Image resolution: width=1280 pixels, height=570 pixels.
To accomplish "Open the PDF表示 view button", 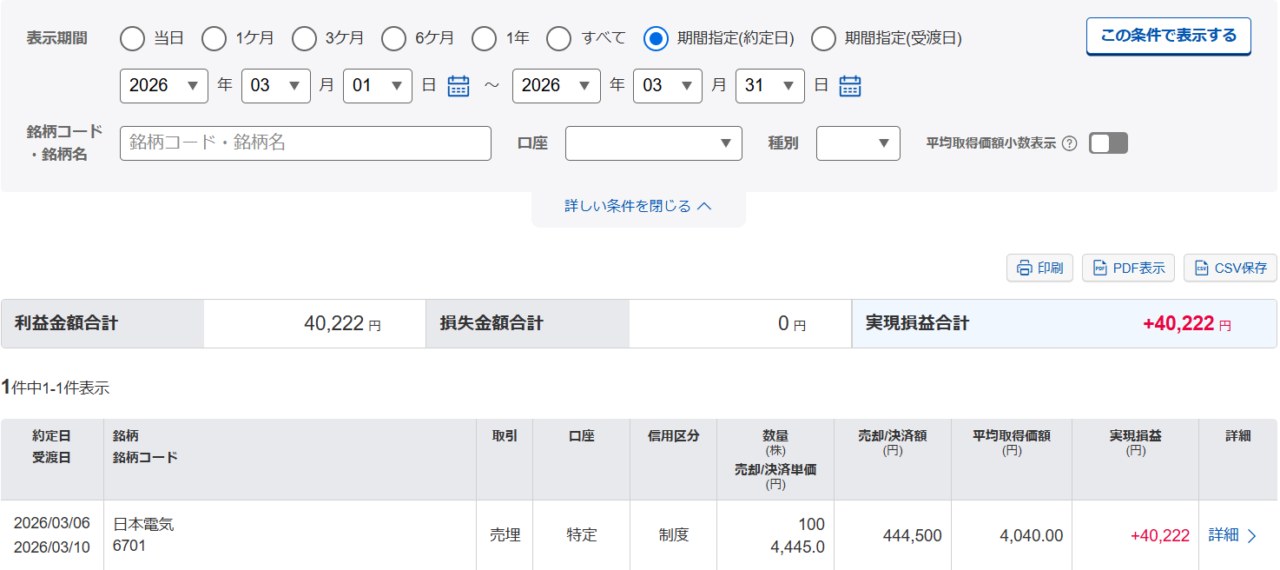I will click(x=1128, y=268).
